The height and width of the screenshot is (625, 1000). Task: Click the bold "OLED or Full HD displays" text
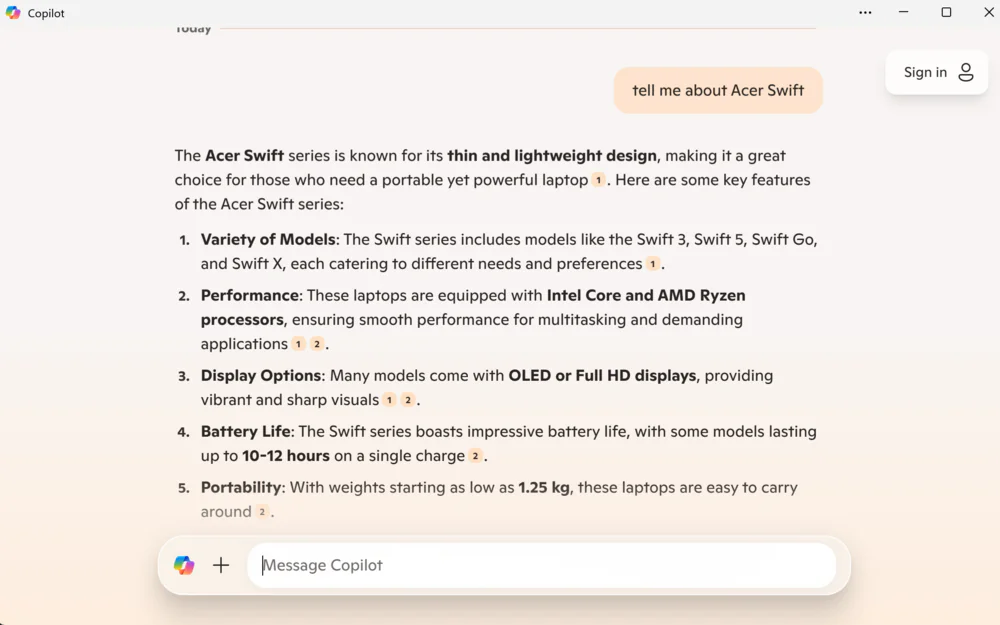pyautogui.click(x=602, y=375)
